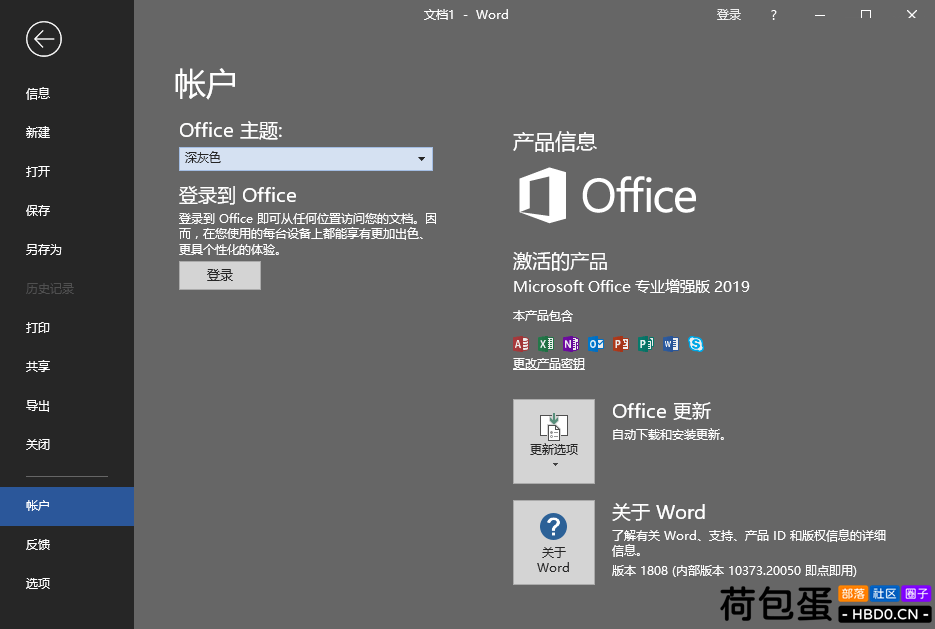Click the OneNote app icon
935x629 pixels.
pos(571,344)
